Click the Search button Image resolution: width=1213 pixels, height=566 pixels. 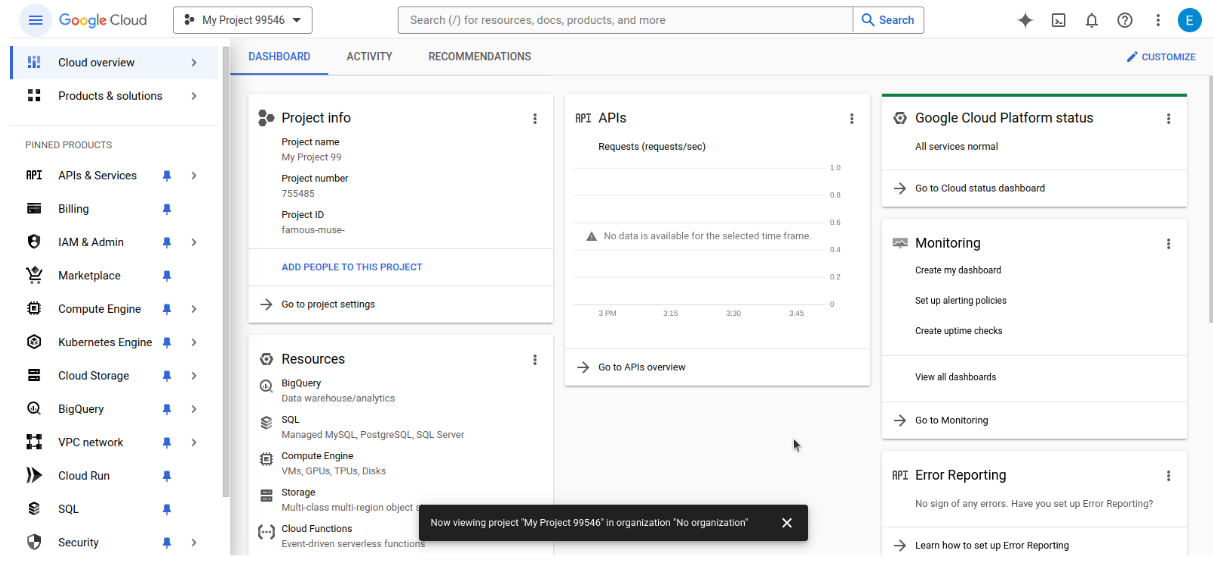[888, 20]
